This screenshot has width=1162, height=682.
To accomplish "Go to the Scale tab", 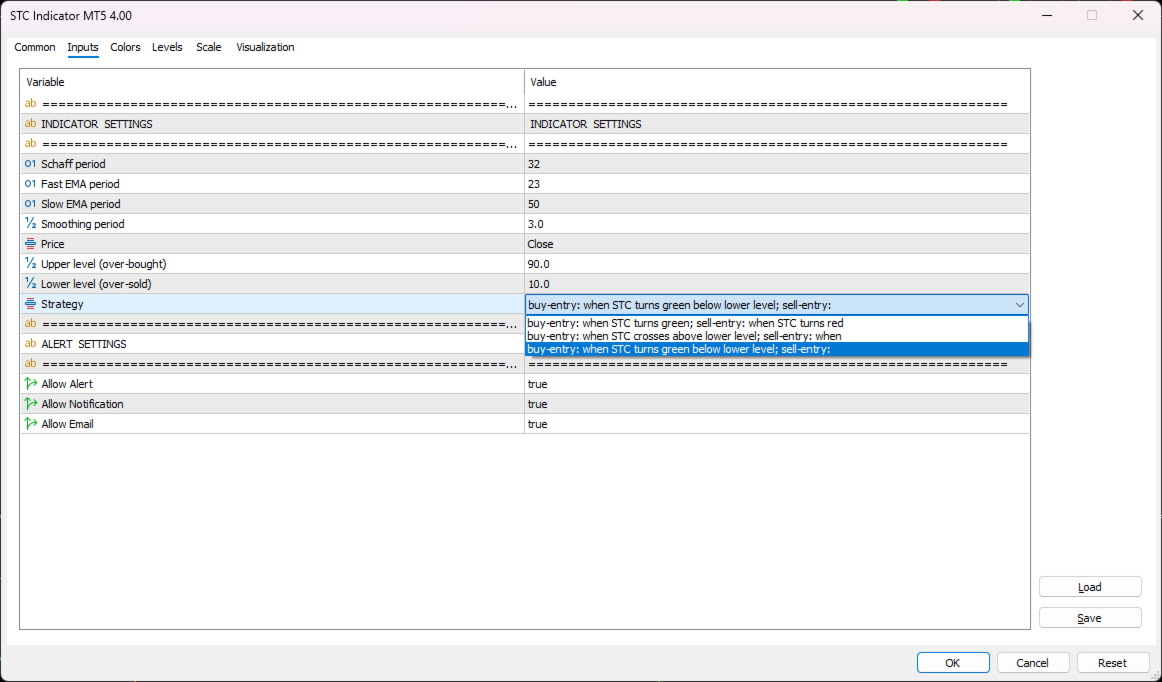I will [x=208, y=47].
